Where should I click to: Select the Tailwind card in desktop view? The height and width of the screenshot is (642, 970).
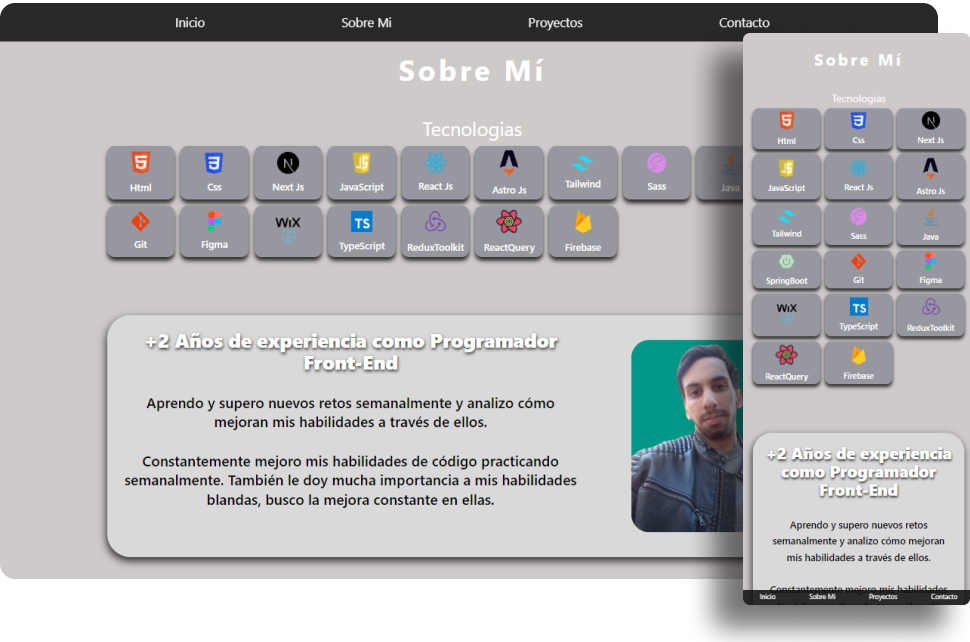pyautogui.click(x=582, y=173)
